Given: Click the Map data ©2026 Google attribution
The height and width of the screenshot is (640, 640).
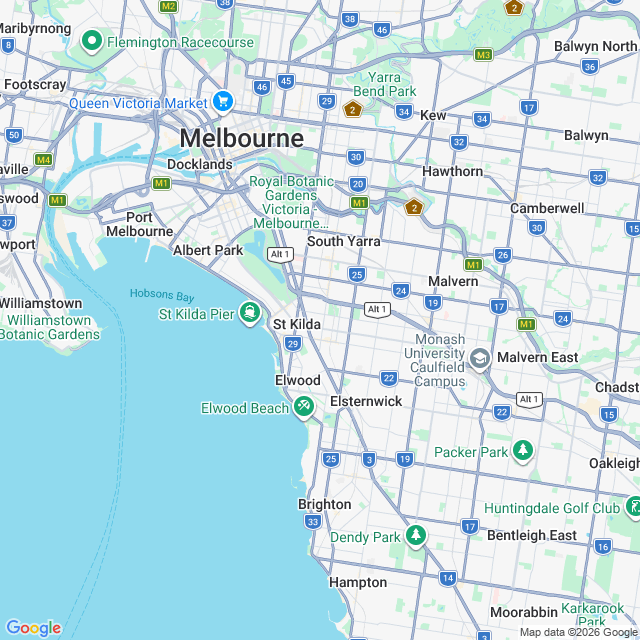Looking at the screenshot, I should coord(579,633).
